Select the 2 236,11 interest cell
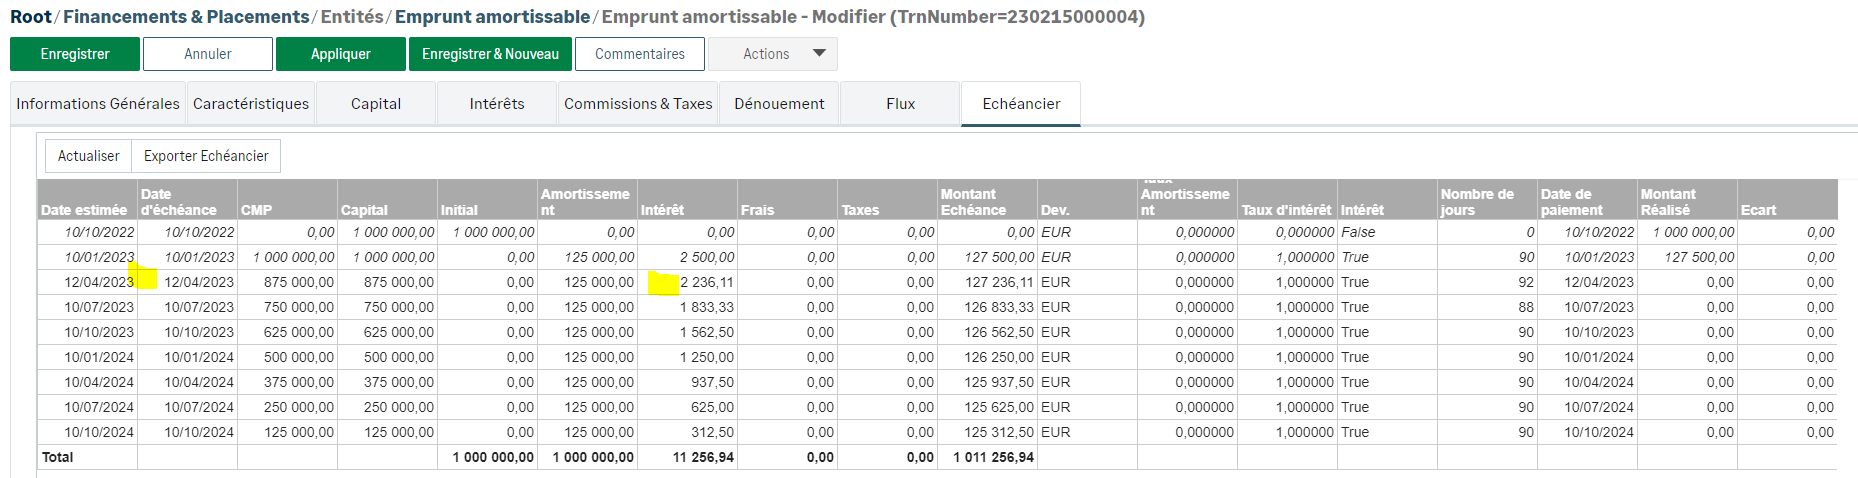The height and width of the screenshot is (478, 1858). 706,282
